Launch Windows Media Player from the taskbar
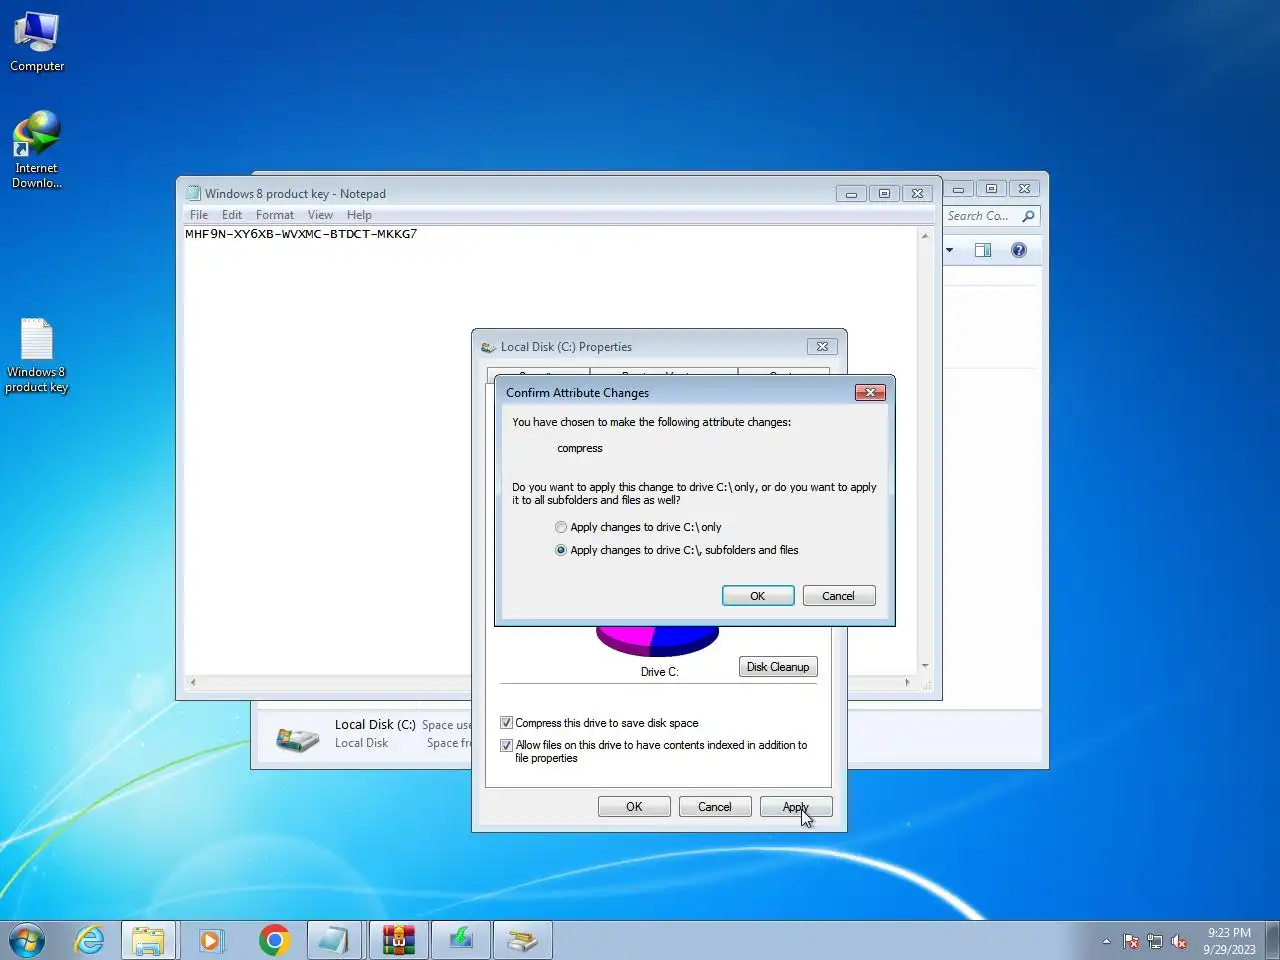Screen dimensions: 1280x960 click(211, 940)
